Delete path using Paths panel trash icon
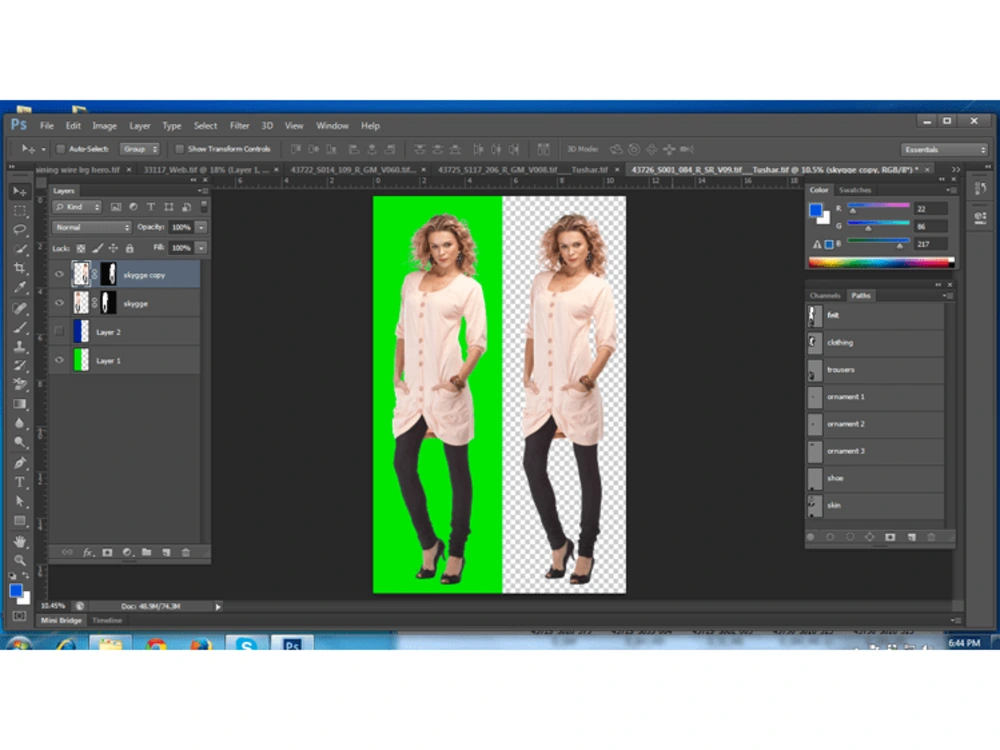The height and width of the screenshot is (750, 1000). point(931,537)
